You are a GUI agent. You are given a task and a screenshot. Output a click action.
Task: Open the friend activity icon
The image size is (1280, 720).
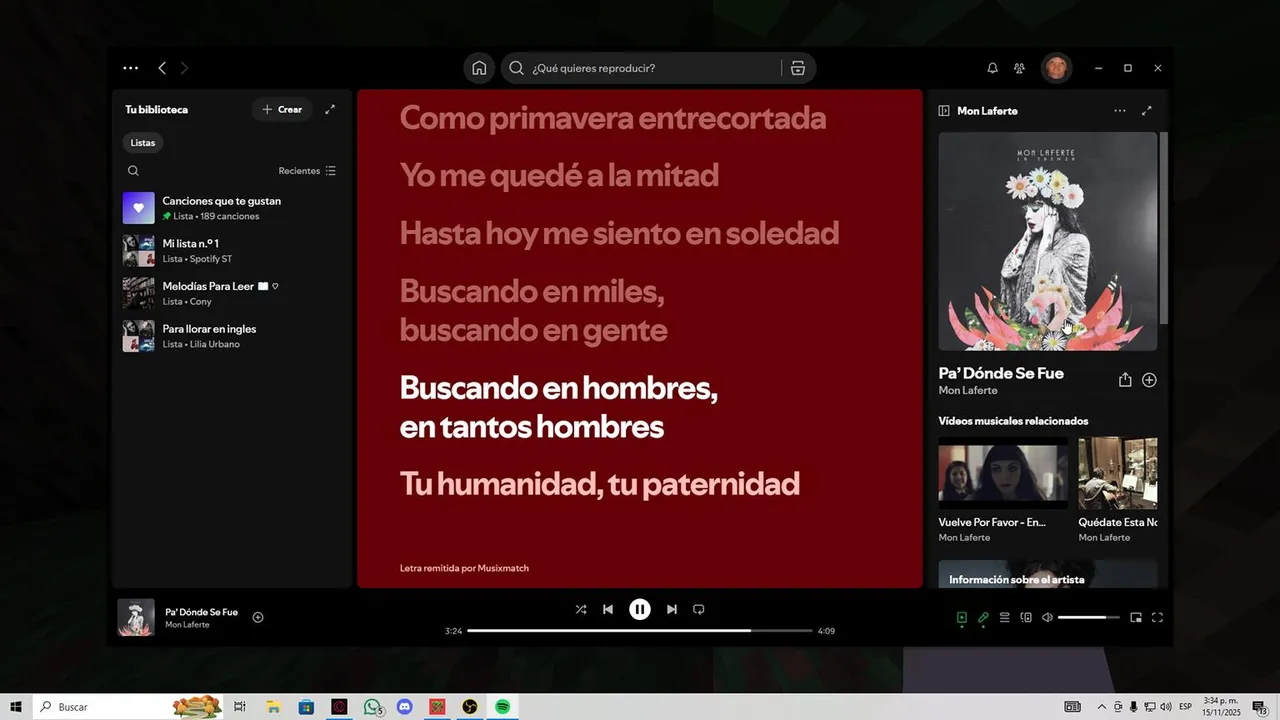1019,68
